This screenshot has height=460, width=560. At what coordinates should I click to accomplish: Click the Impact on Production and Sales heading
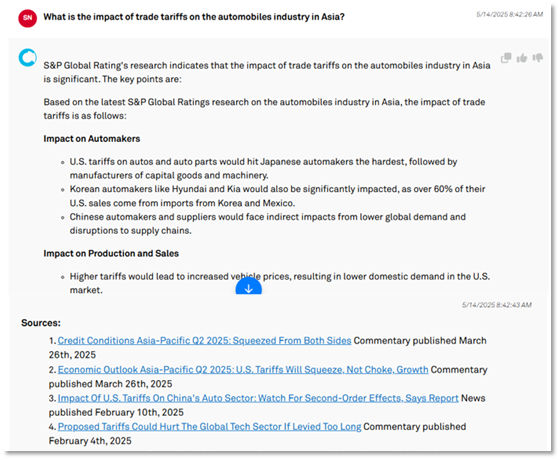coord(111,253)
